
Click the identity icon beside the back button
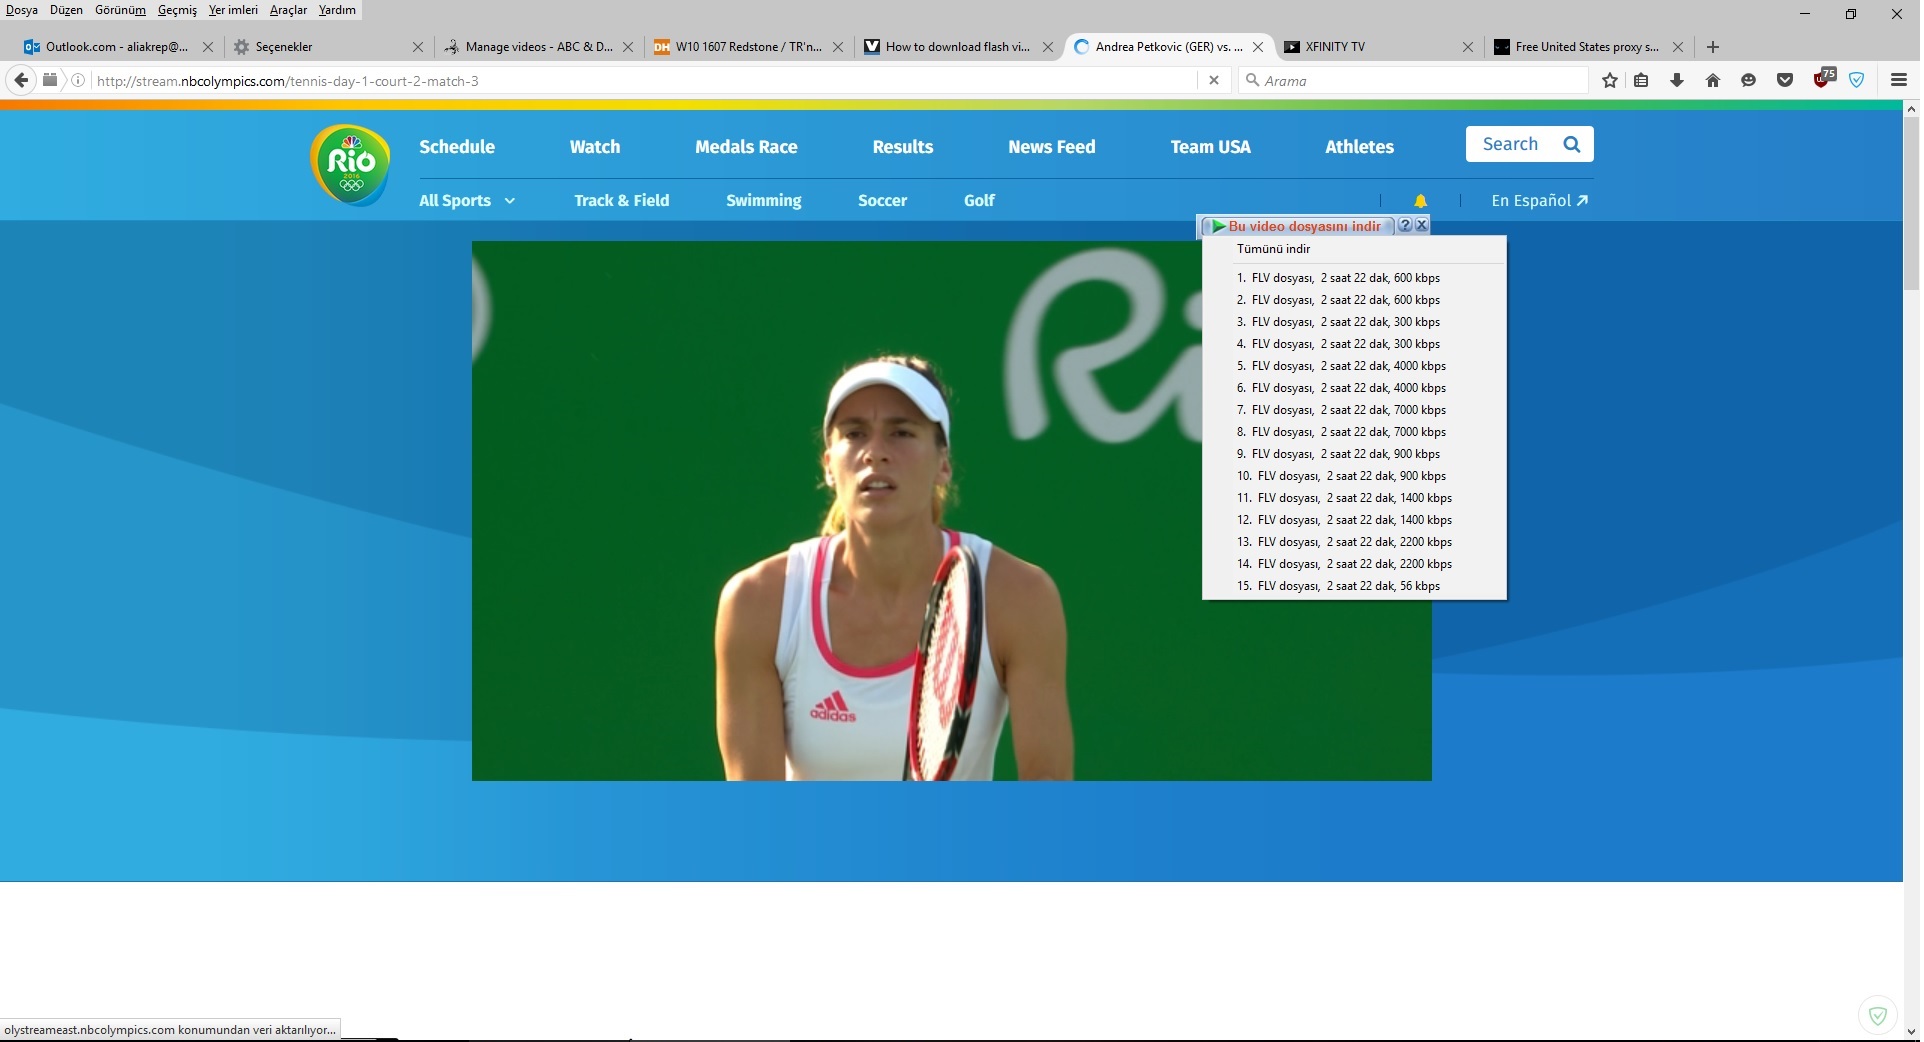49,80
